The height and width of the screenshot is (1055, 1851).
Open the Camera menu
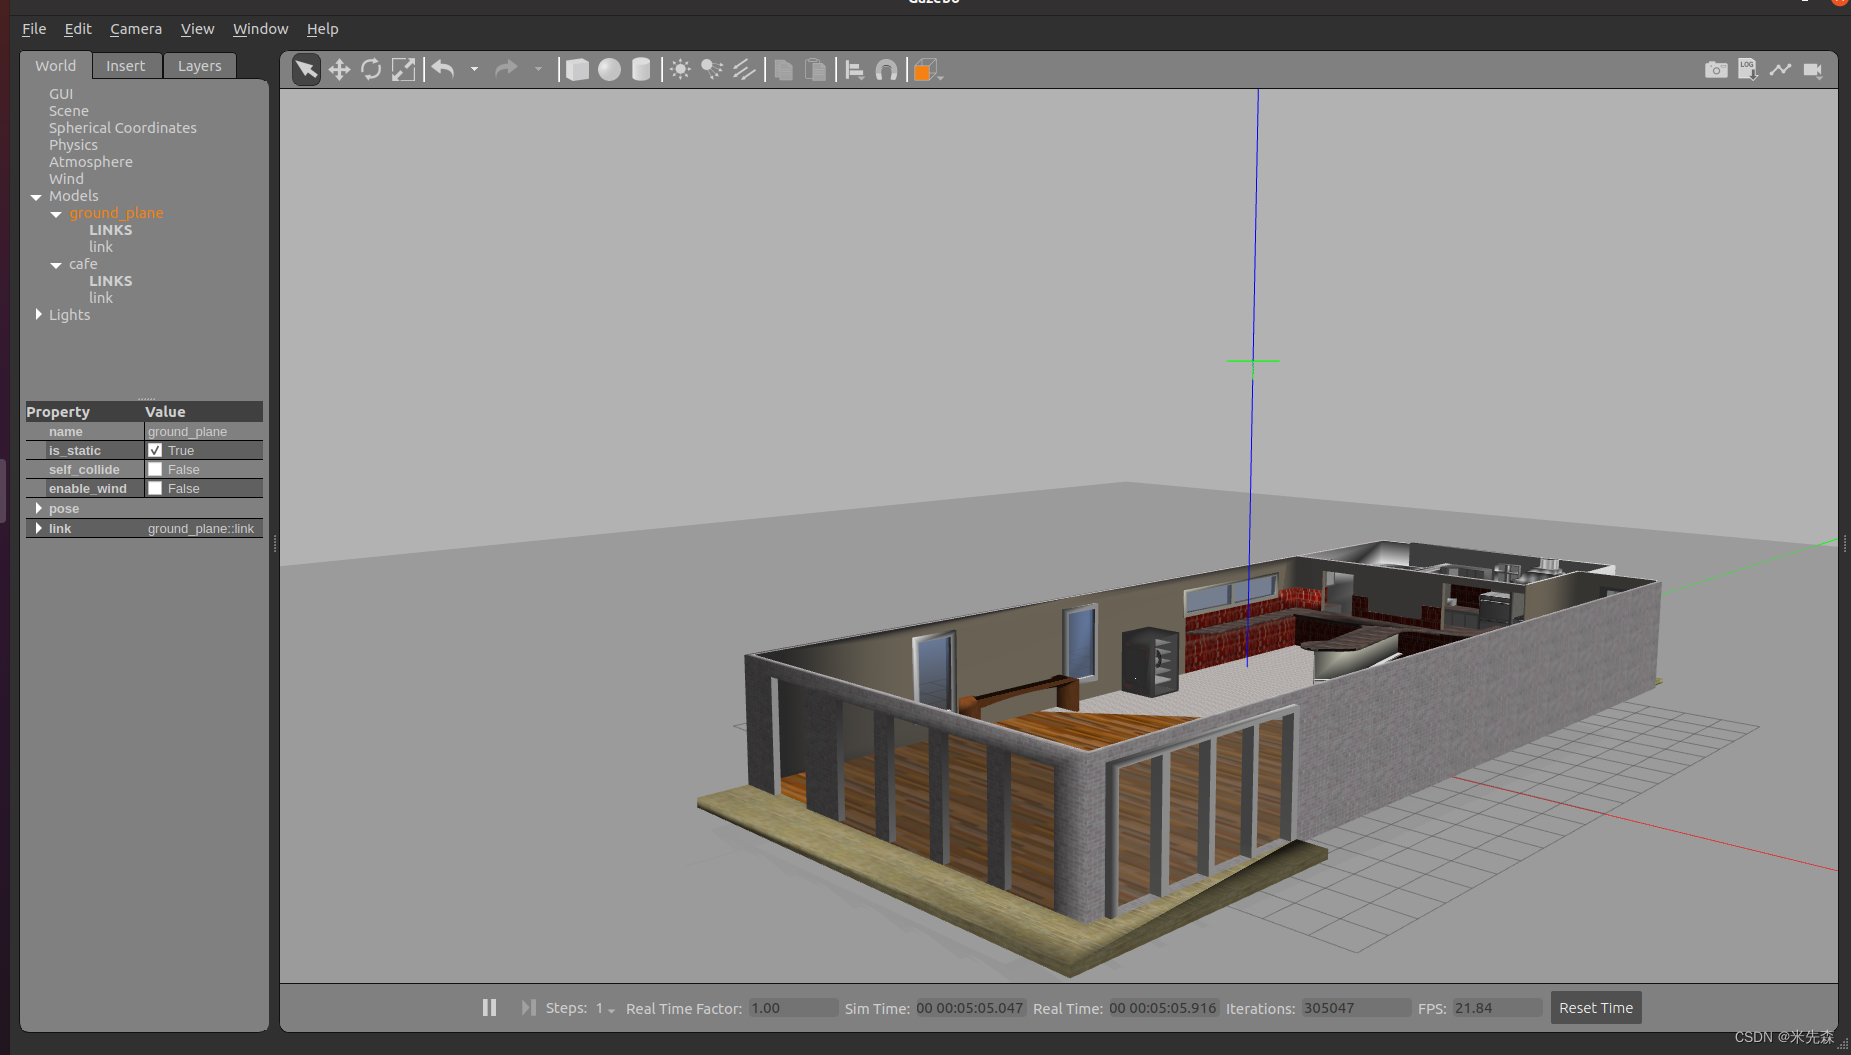point(136,29)
